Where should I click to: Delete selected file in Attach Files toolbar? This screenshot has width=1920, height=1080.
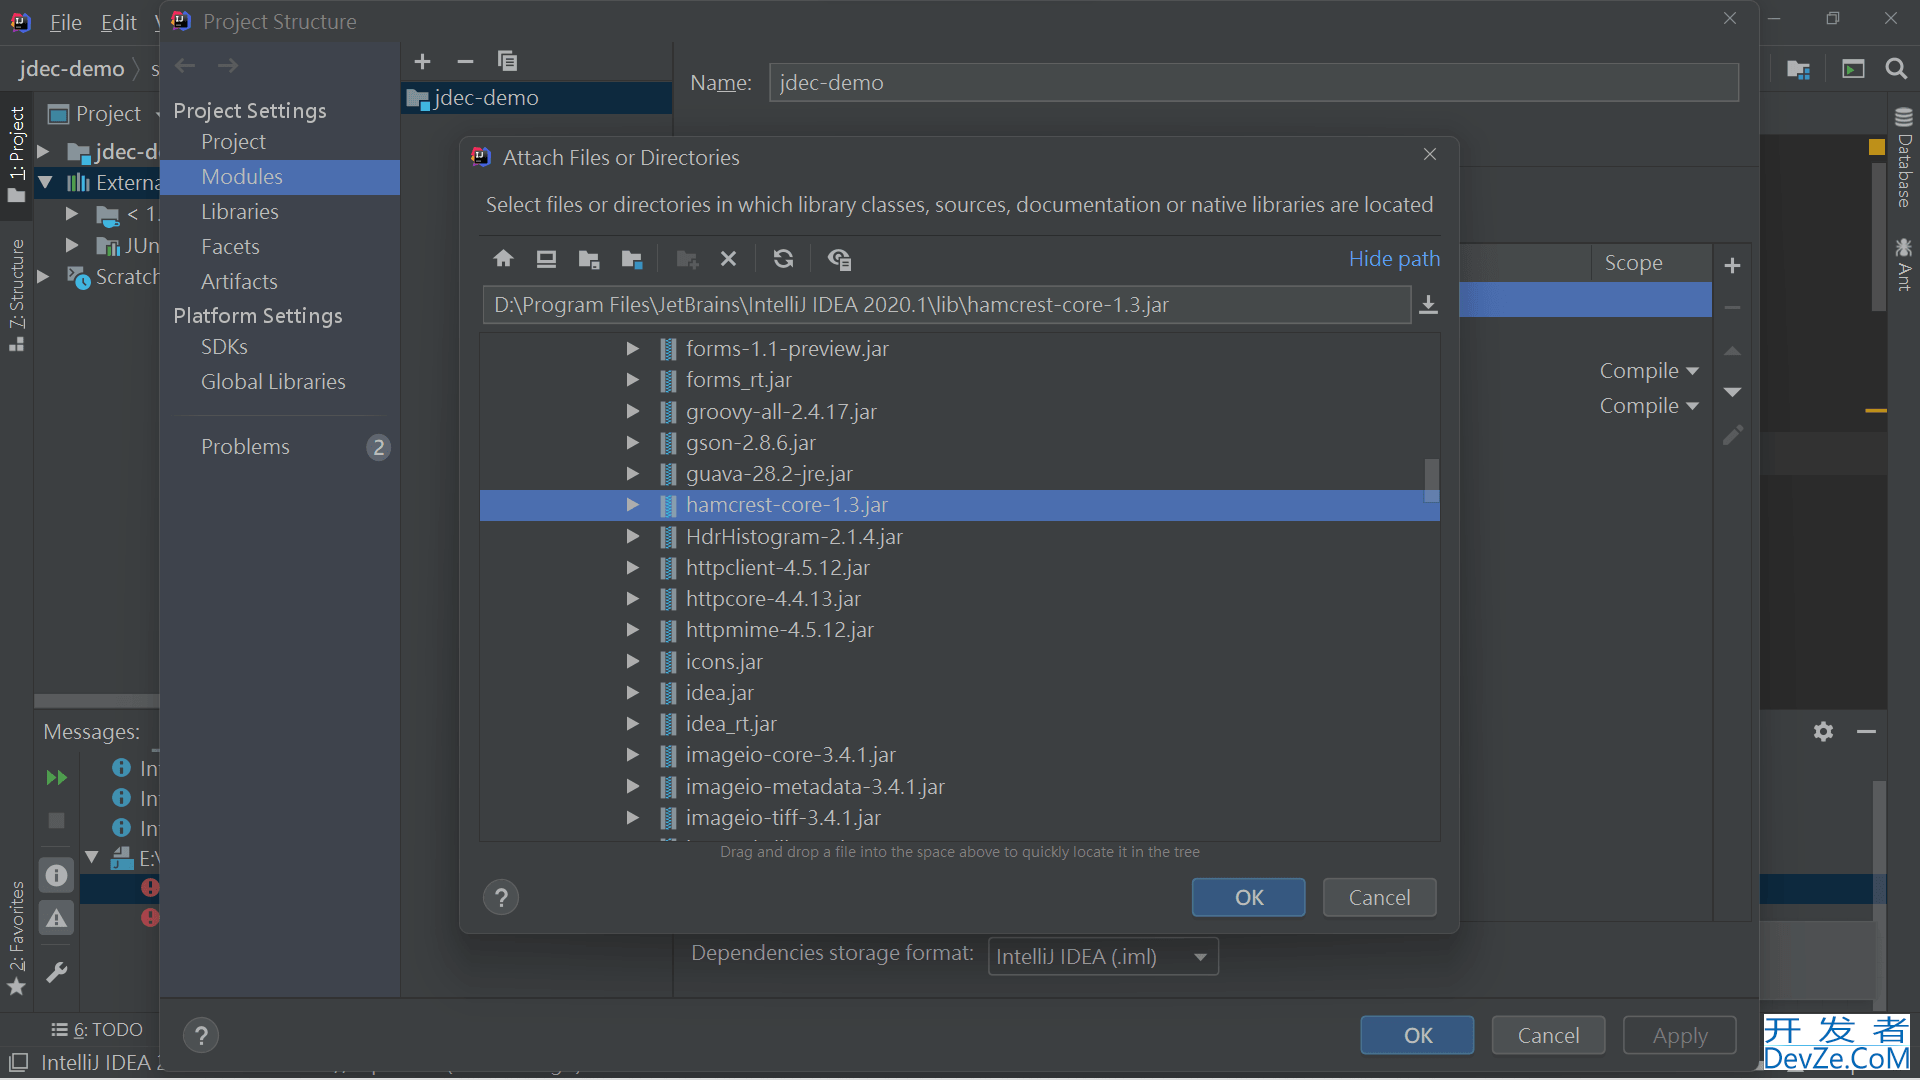point(728,259)
